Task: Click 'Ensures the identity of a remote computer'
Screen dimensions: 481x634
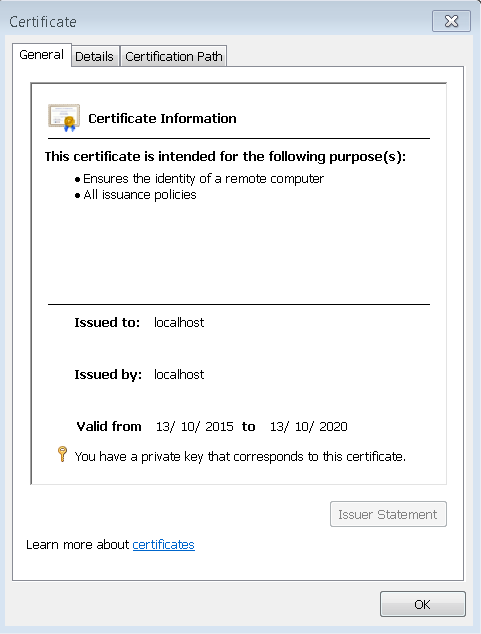Action: (203, 179)
